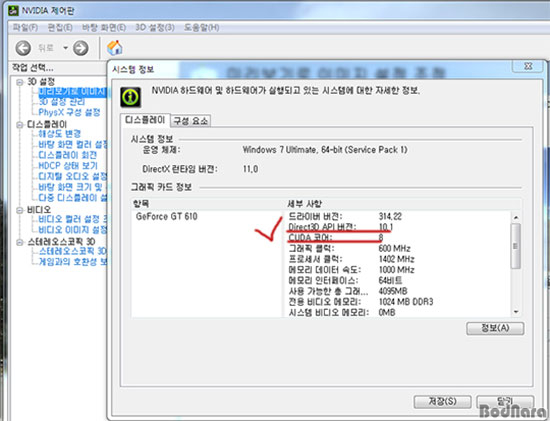This screenshot has height=421, width=550.
Task: Click the details list scrollbar down arrow
Action: [516, 312]
